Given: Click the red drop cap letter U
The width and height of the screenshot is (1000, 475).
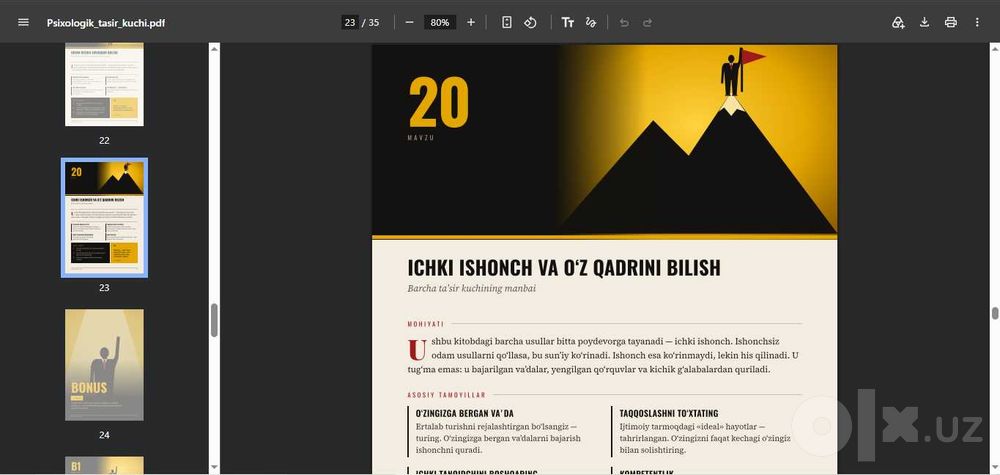Looking at the screenshot, I should pos(416,349).
